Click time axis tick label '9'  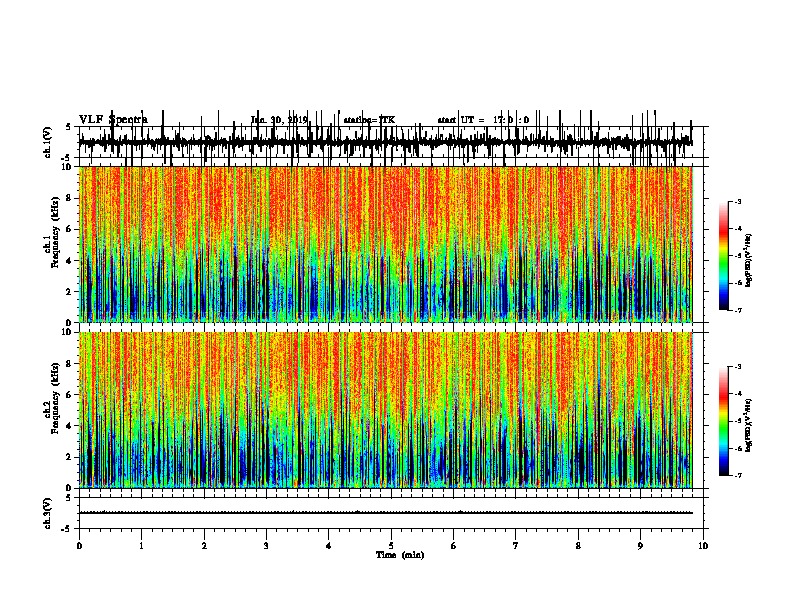[640, 546]
